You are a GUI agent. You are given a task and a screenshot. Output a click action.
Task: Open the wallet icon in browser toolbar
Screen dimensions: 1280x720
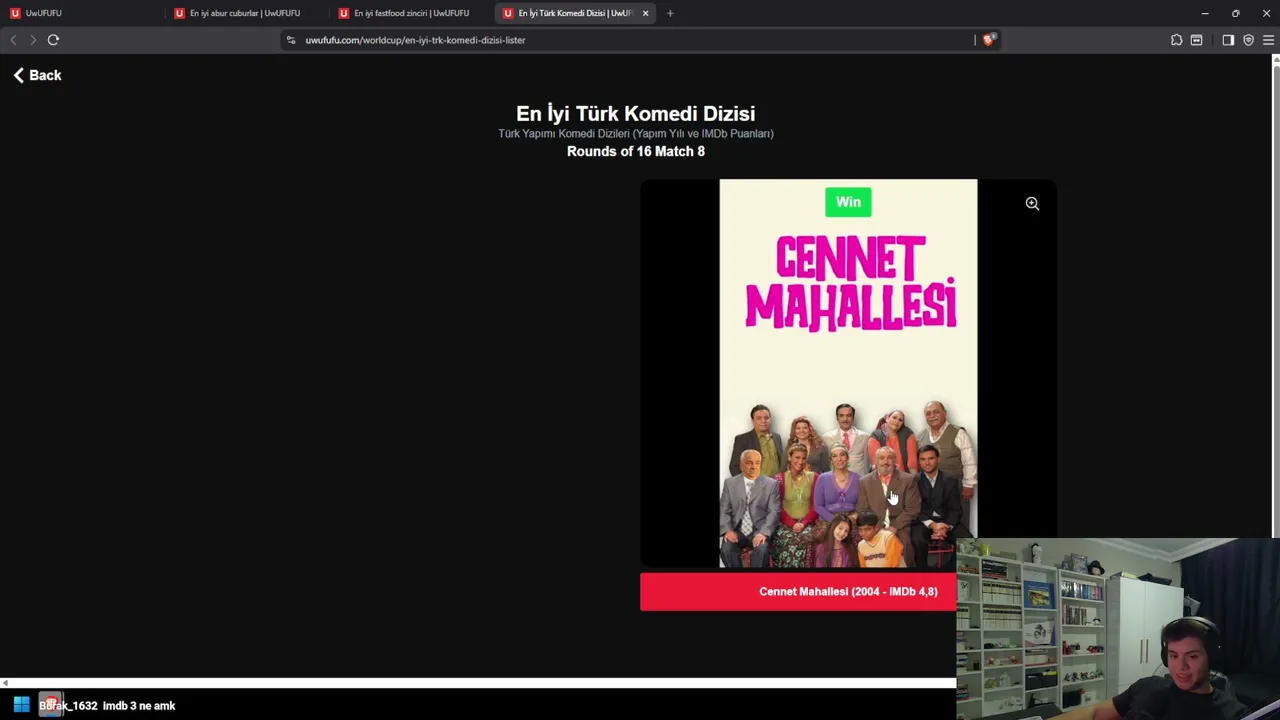point(1196,40)
